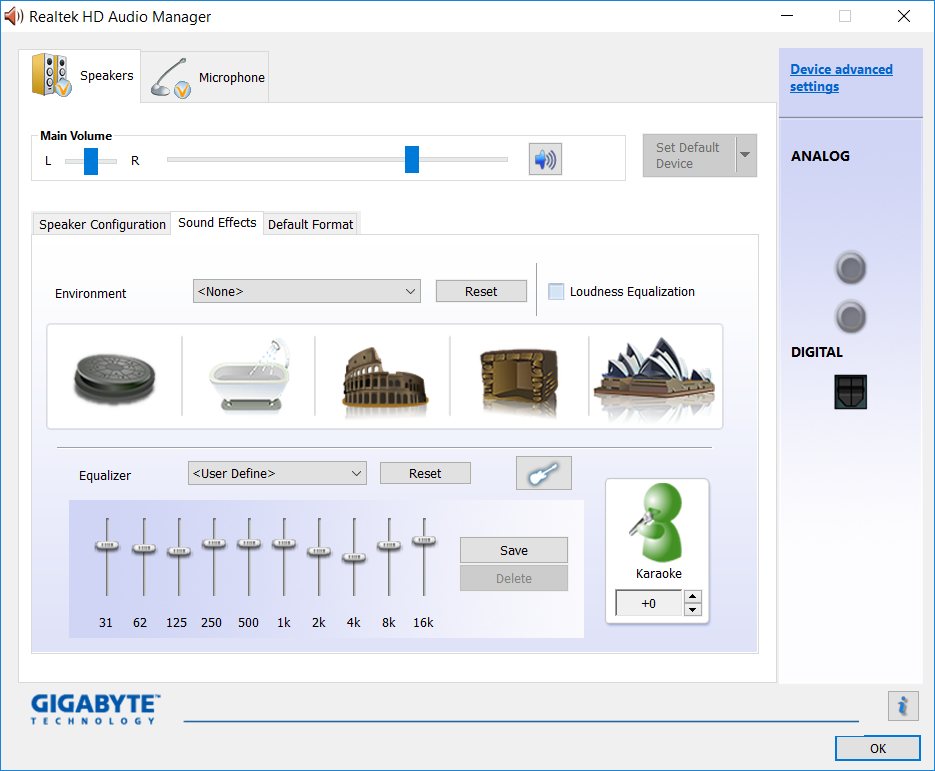Click the Equalizer Reset button

point(425,473)
